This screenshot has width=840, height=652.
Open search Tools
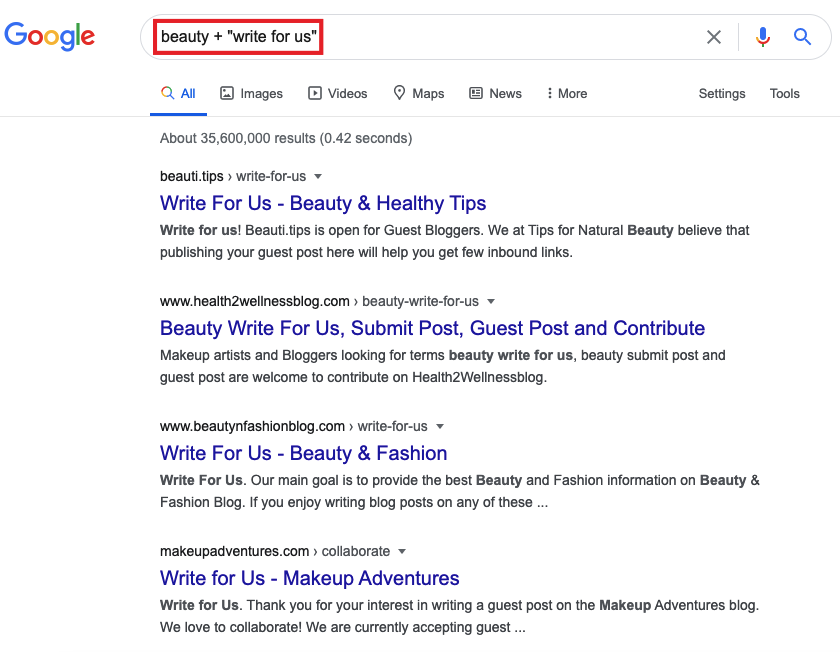tap(784, 93)
